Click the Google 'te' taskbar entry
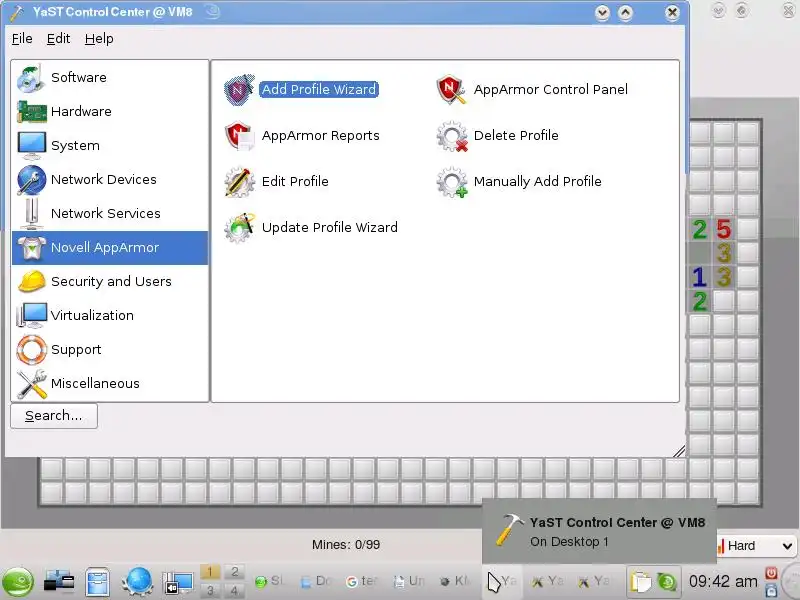 (362, 582)
